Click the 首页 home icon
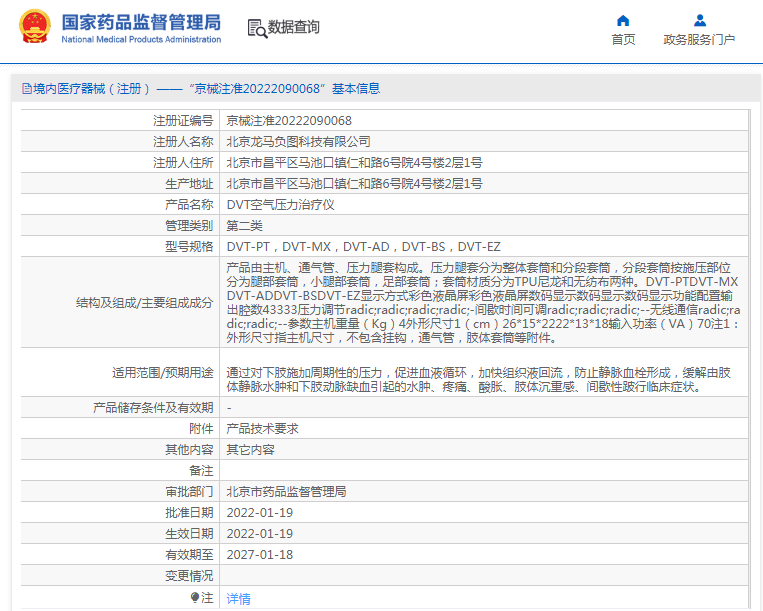Viewport: 763px width, 611px height. pyautogui.click(x=623, y=20)
